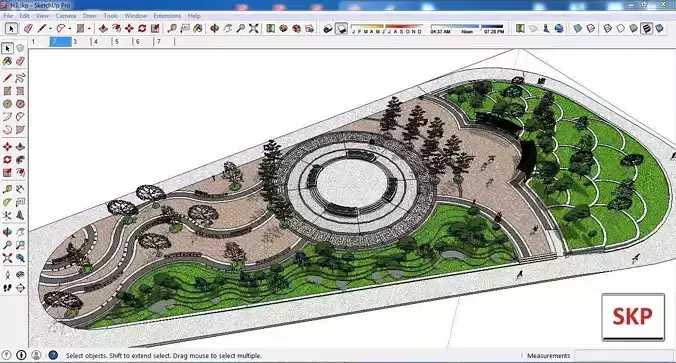Image resolution: width=676 pixels, height=363 pixels.
Task: Select the Pan hand tool in left toolbar
Action: [20, 232]
